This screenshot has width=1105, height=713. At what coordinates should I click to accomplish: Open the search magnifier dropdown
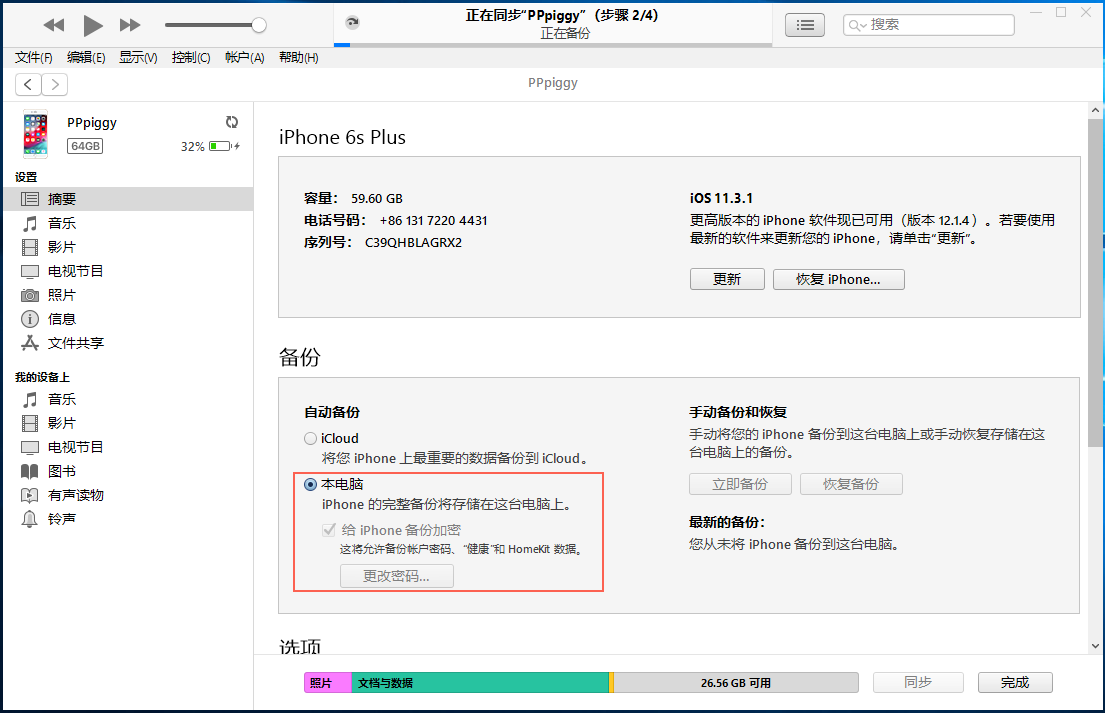[858, 25]
